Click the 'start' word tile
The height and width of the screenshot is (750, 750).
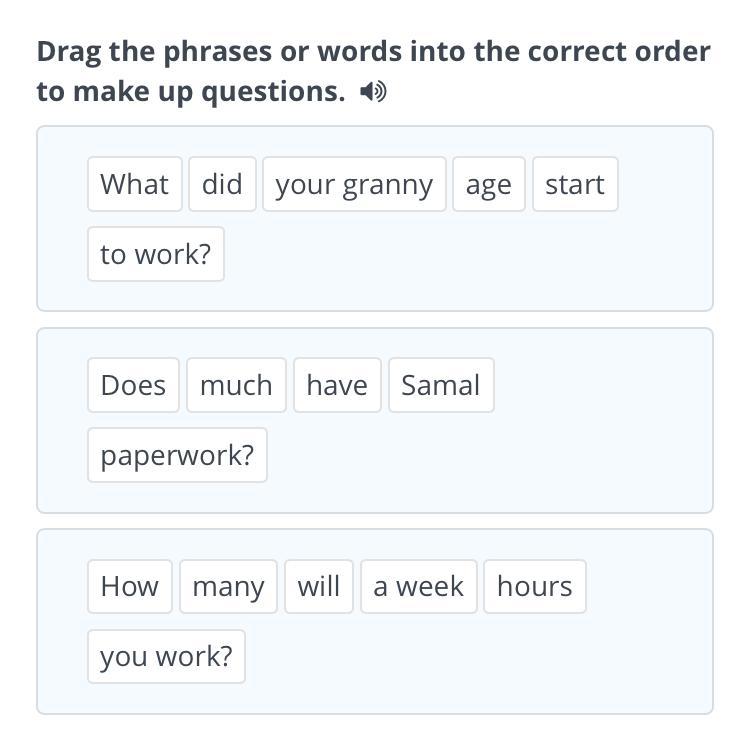575,184
